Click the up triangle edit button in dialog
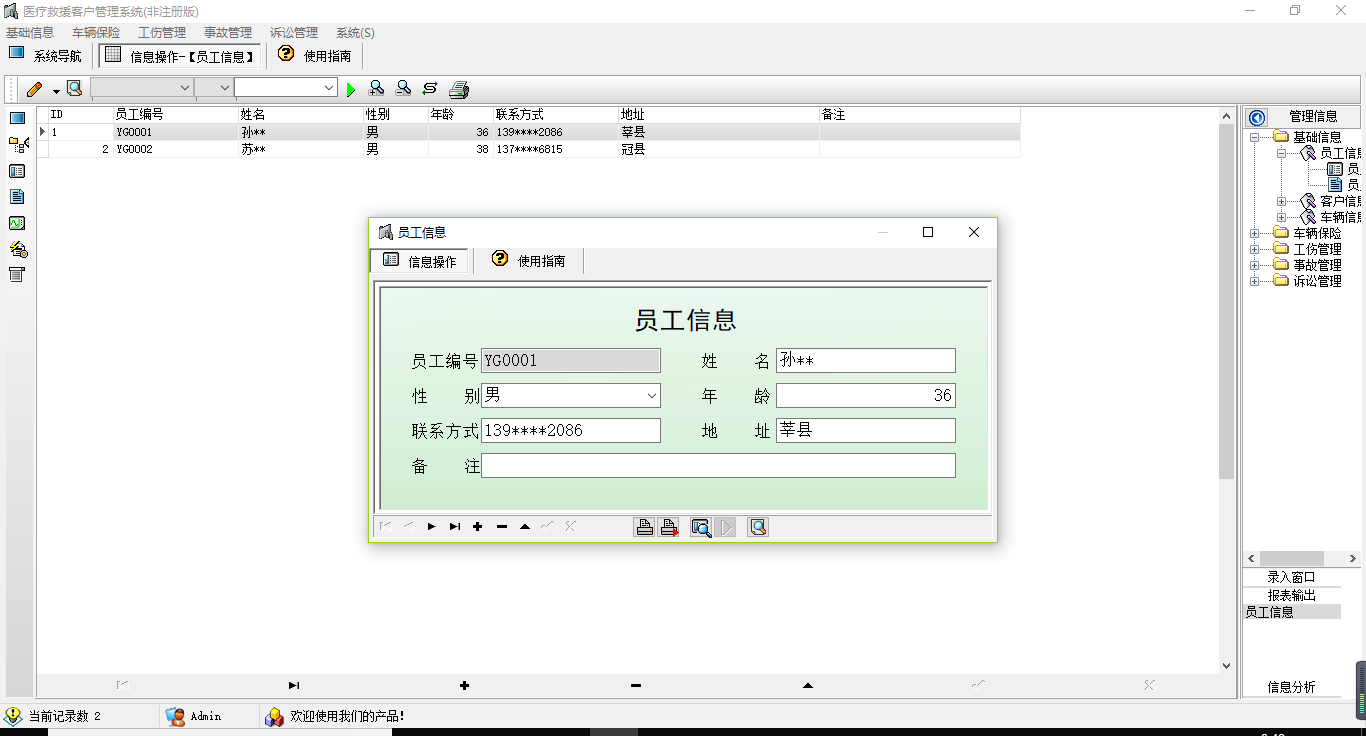 click(x=525, y=527)
